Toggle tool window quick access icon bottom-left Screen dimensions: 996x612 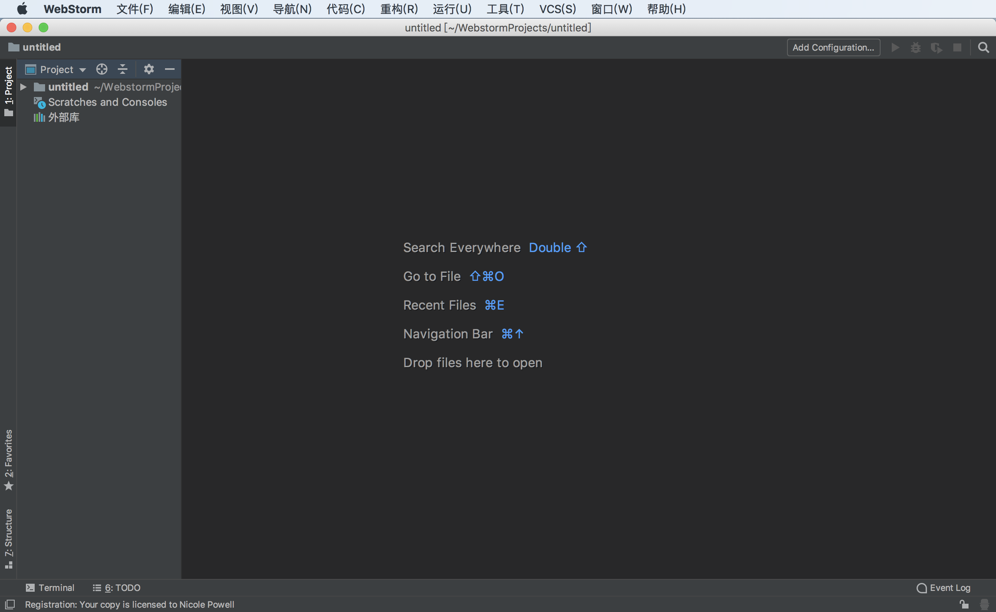[x=10, y=604]
